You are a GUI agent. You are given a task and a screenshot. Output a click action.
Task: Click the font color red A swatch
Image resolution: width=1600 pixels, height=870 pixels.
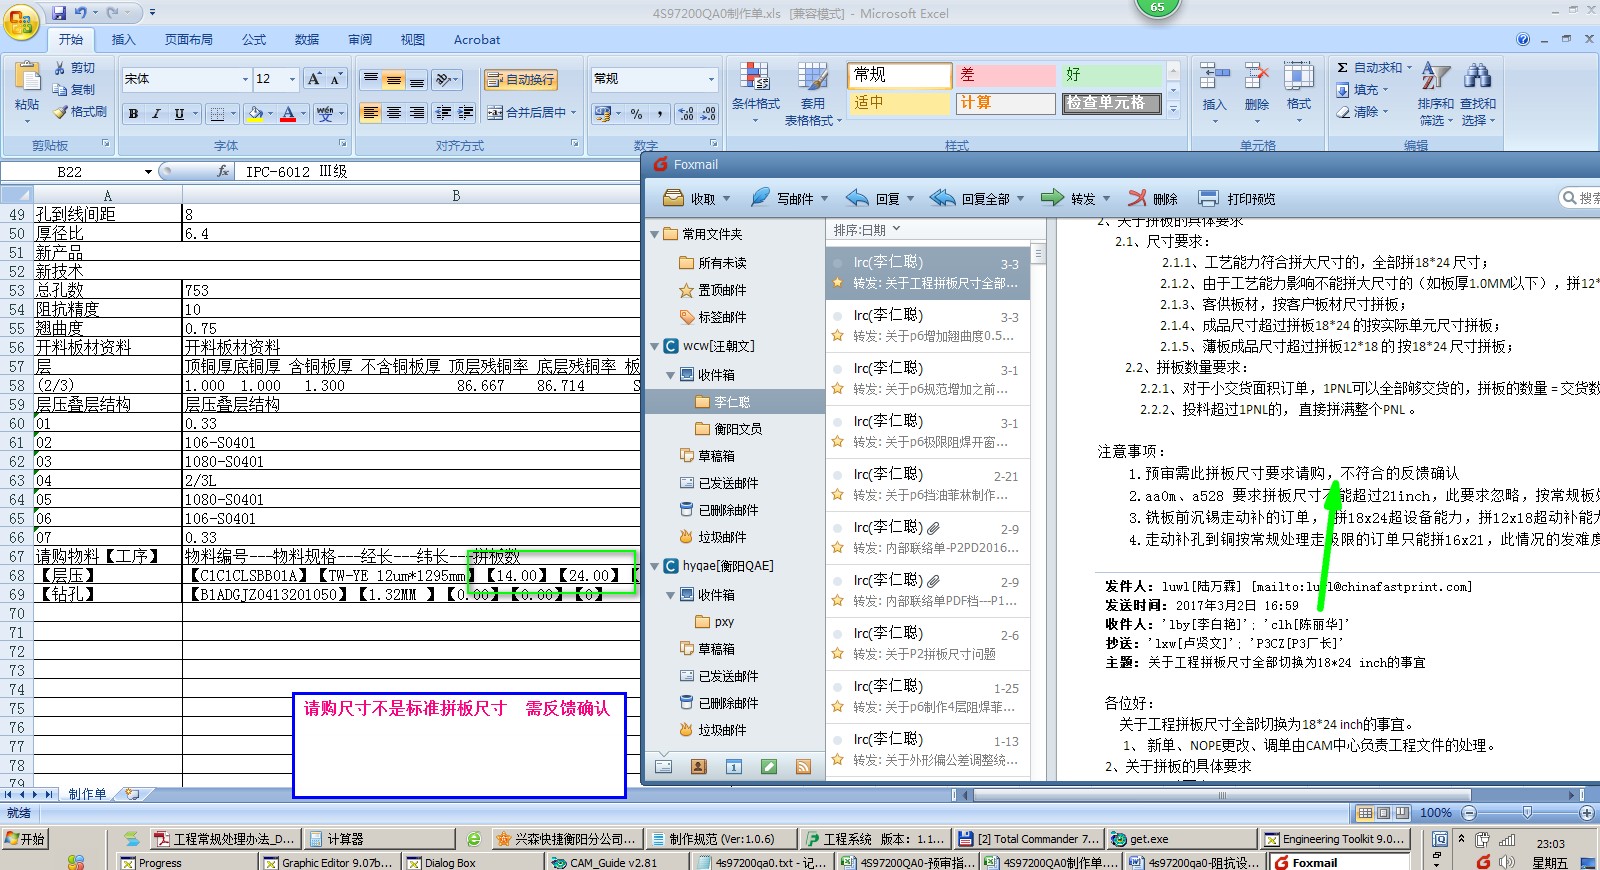click(x=288, y=114)
